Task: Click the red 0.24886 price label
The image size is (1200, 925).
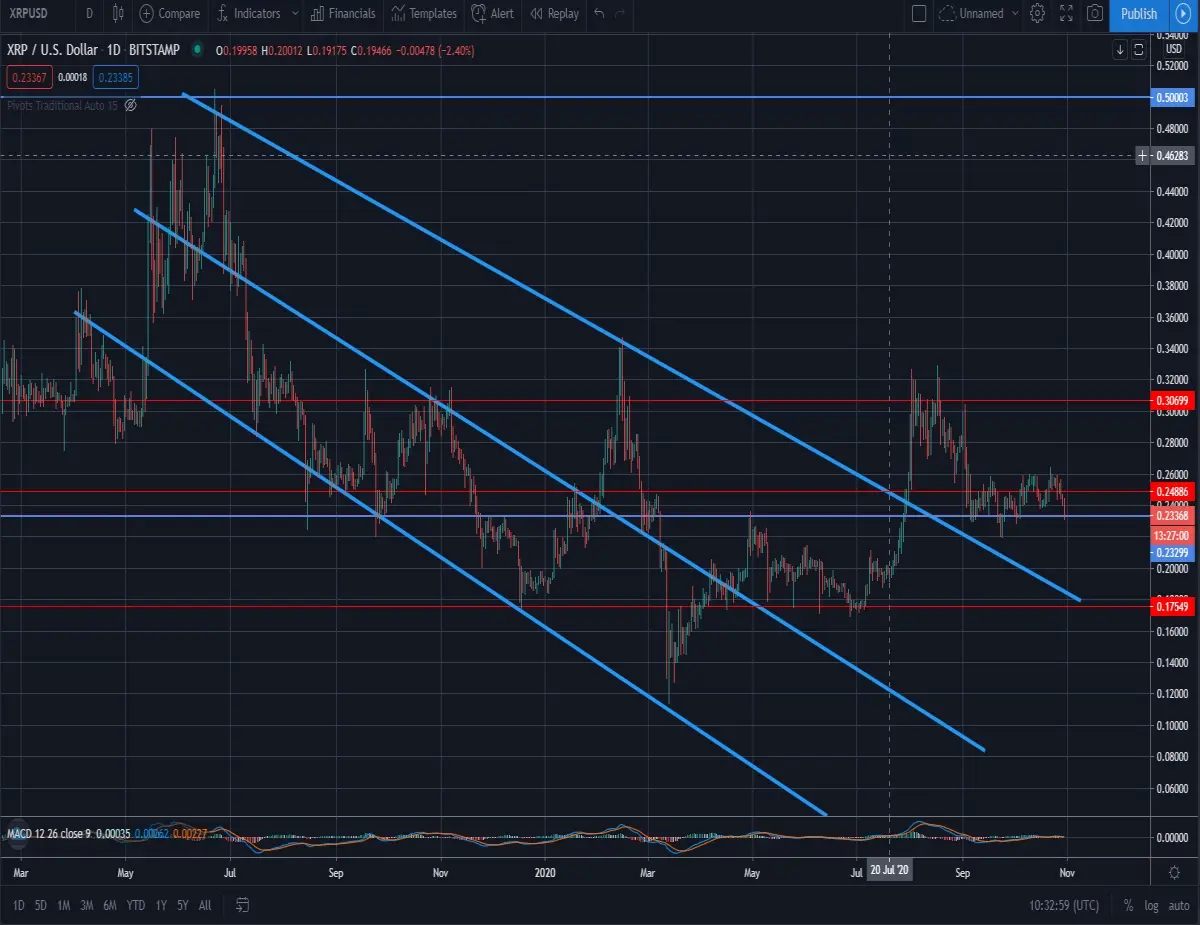Action: 1173,492
